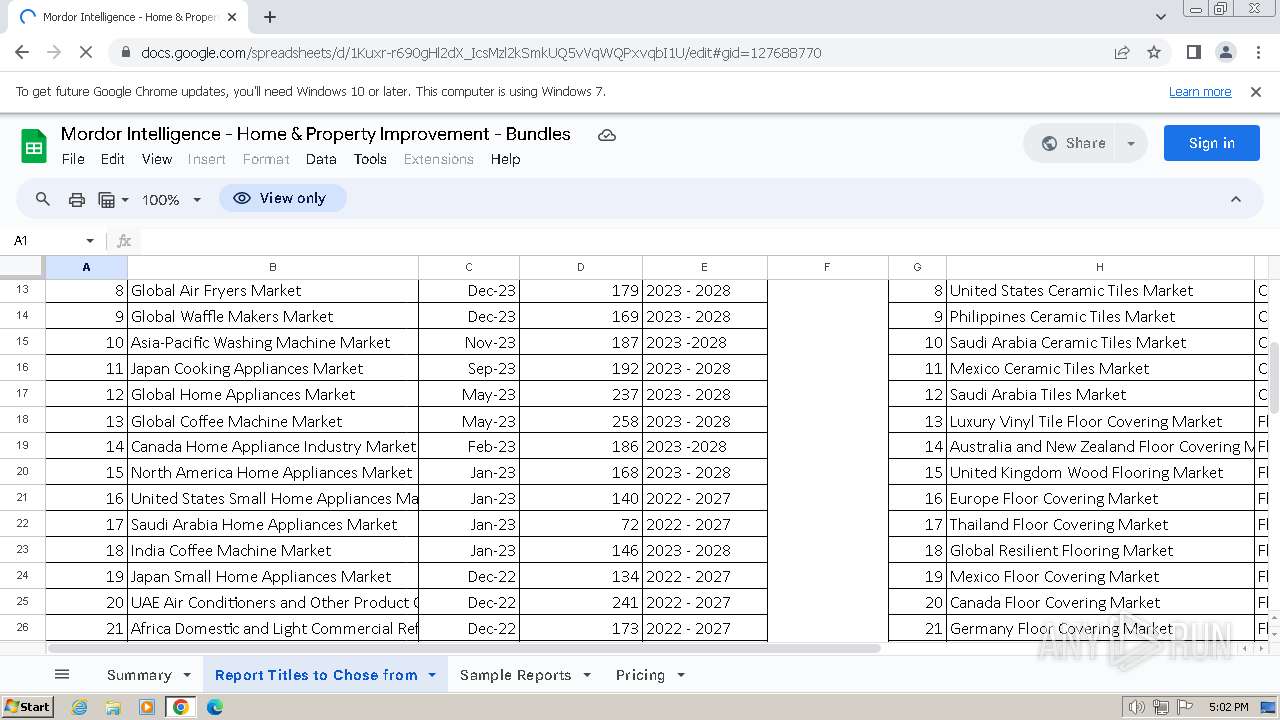Click the Chrome share page icon

click(x=1122, y=52)
